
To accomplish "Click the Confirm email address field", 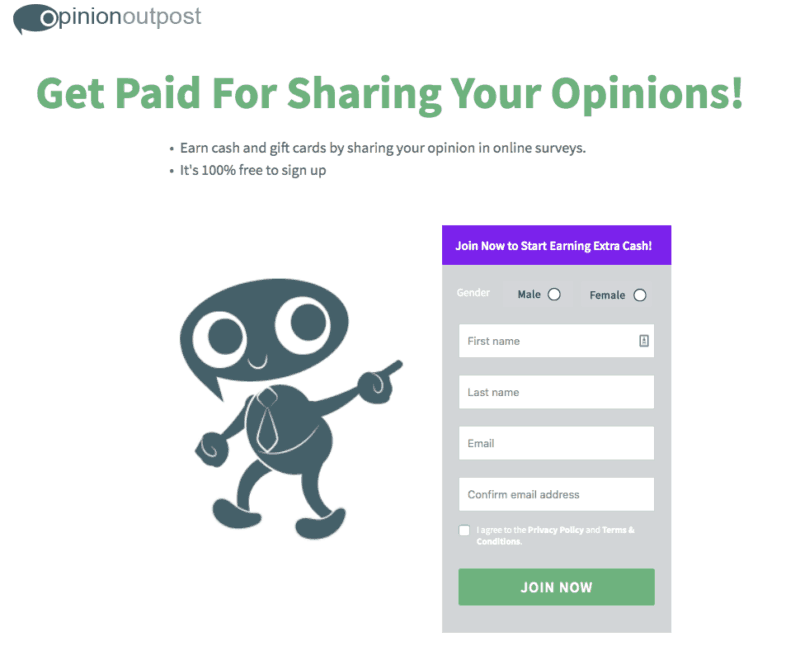I will coord(556,494).
